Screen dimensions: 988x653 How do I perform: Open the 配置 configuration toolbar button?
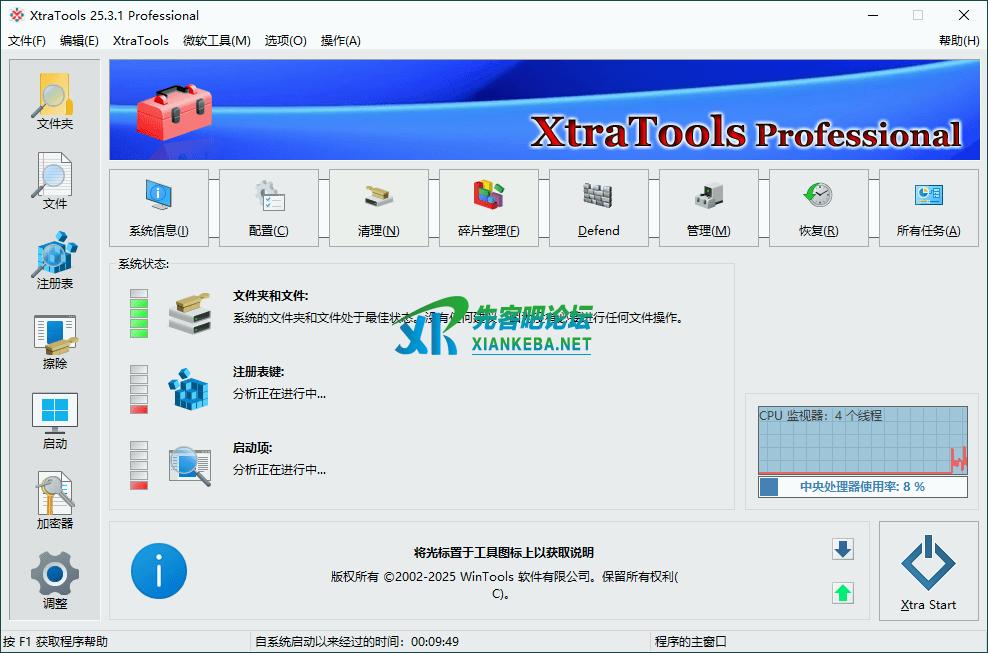(x=269, y=207)
